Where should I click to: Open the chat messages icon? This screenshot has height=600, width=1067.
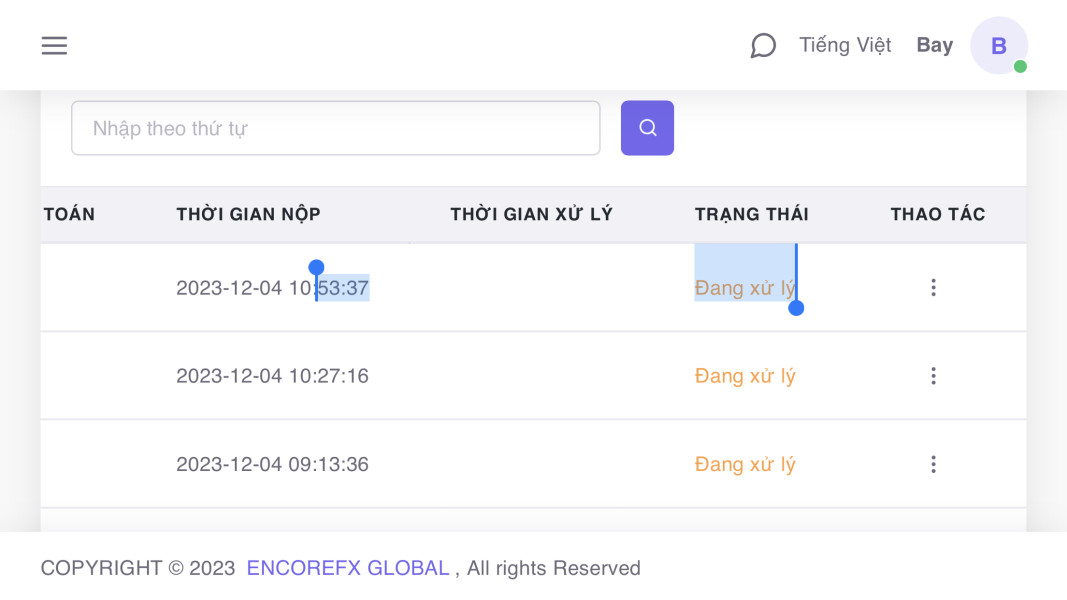(x=763, y=46)
